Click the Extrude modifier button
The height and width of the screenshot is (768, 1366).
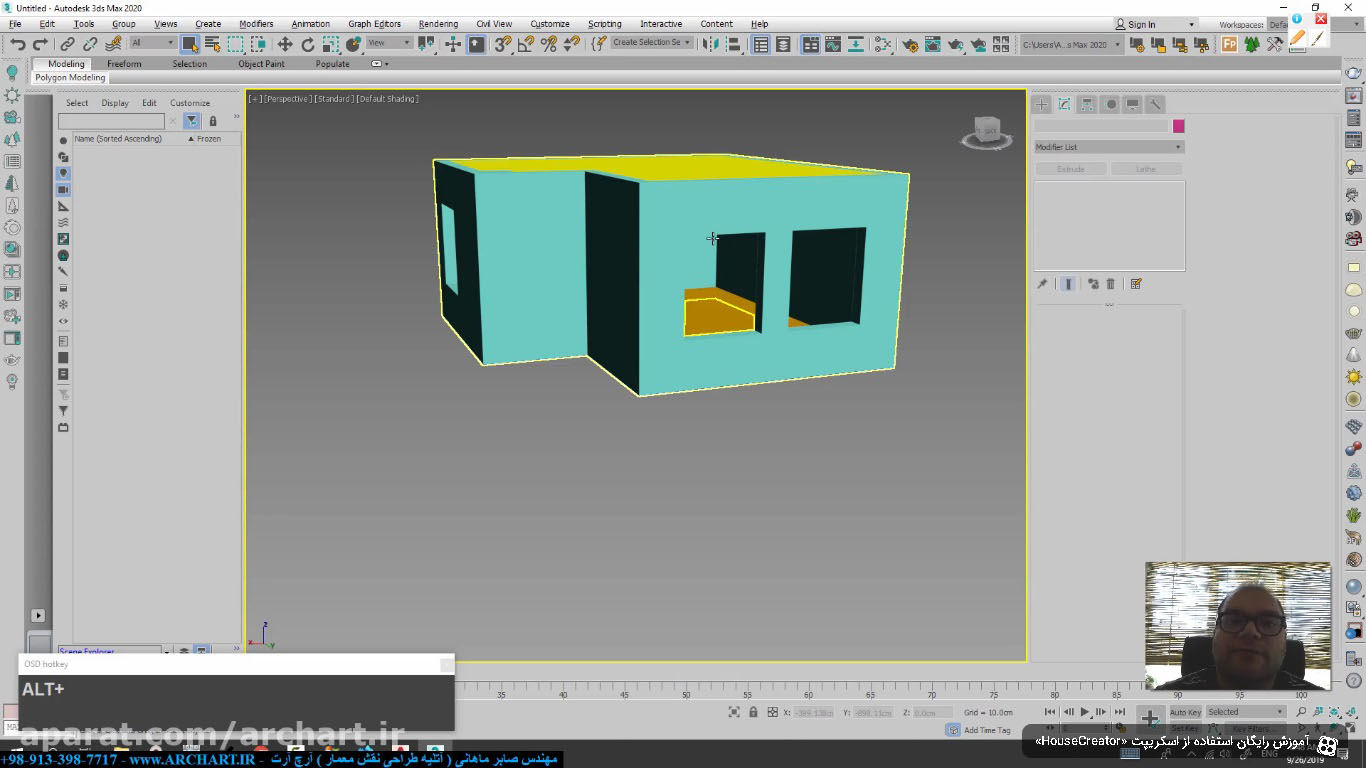point(1071,169)
